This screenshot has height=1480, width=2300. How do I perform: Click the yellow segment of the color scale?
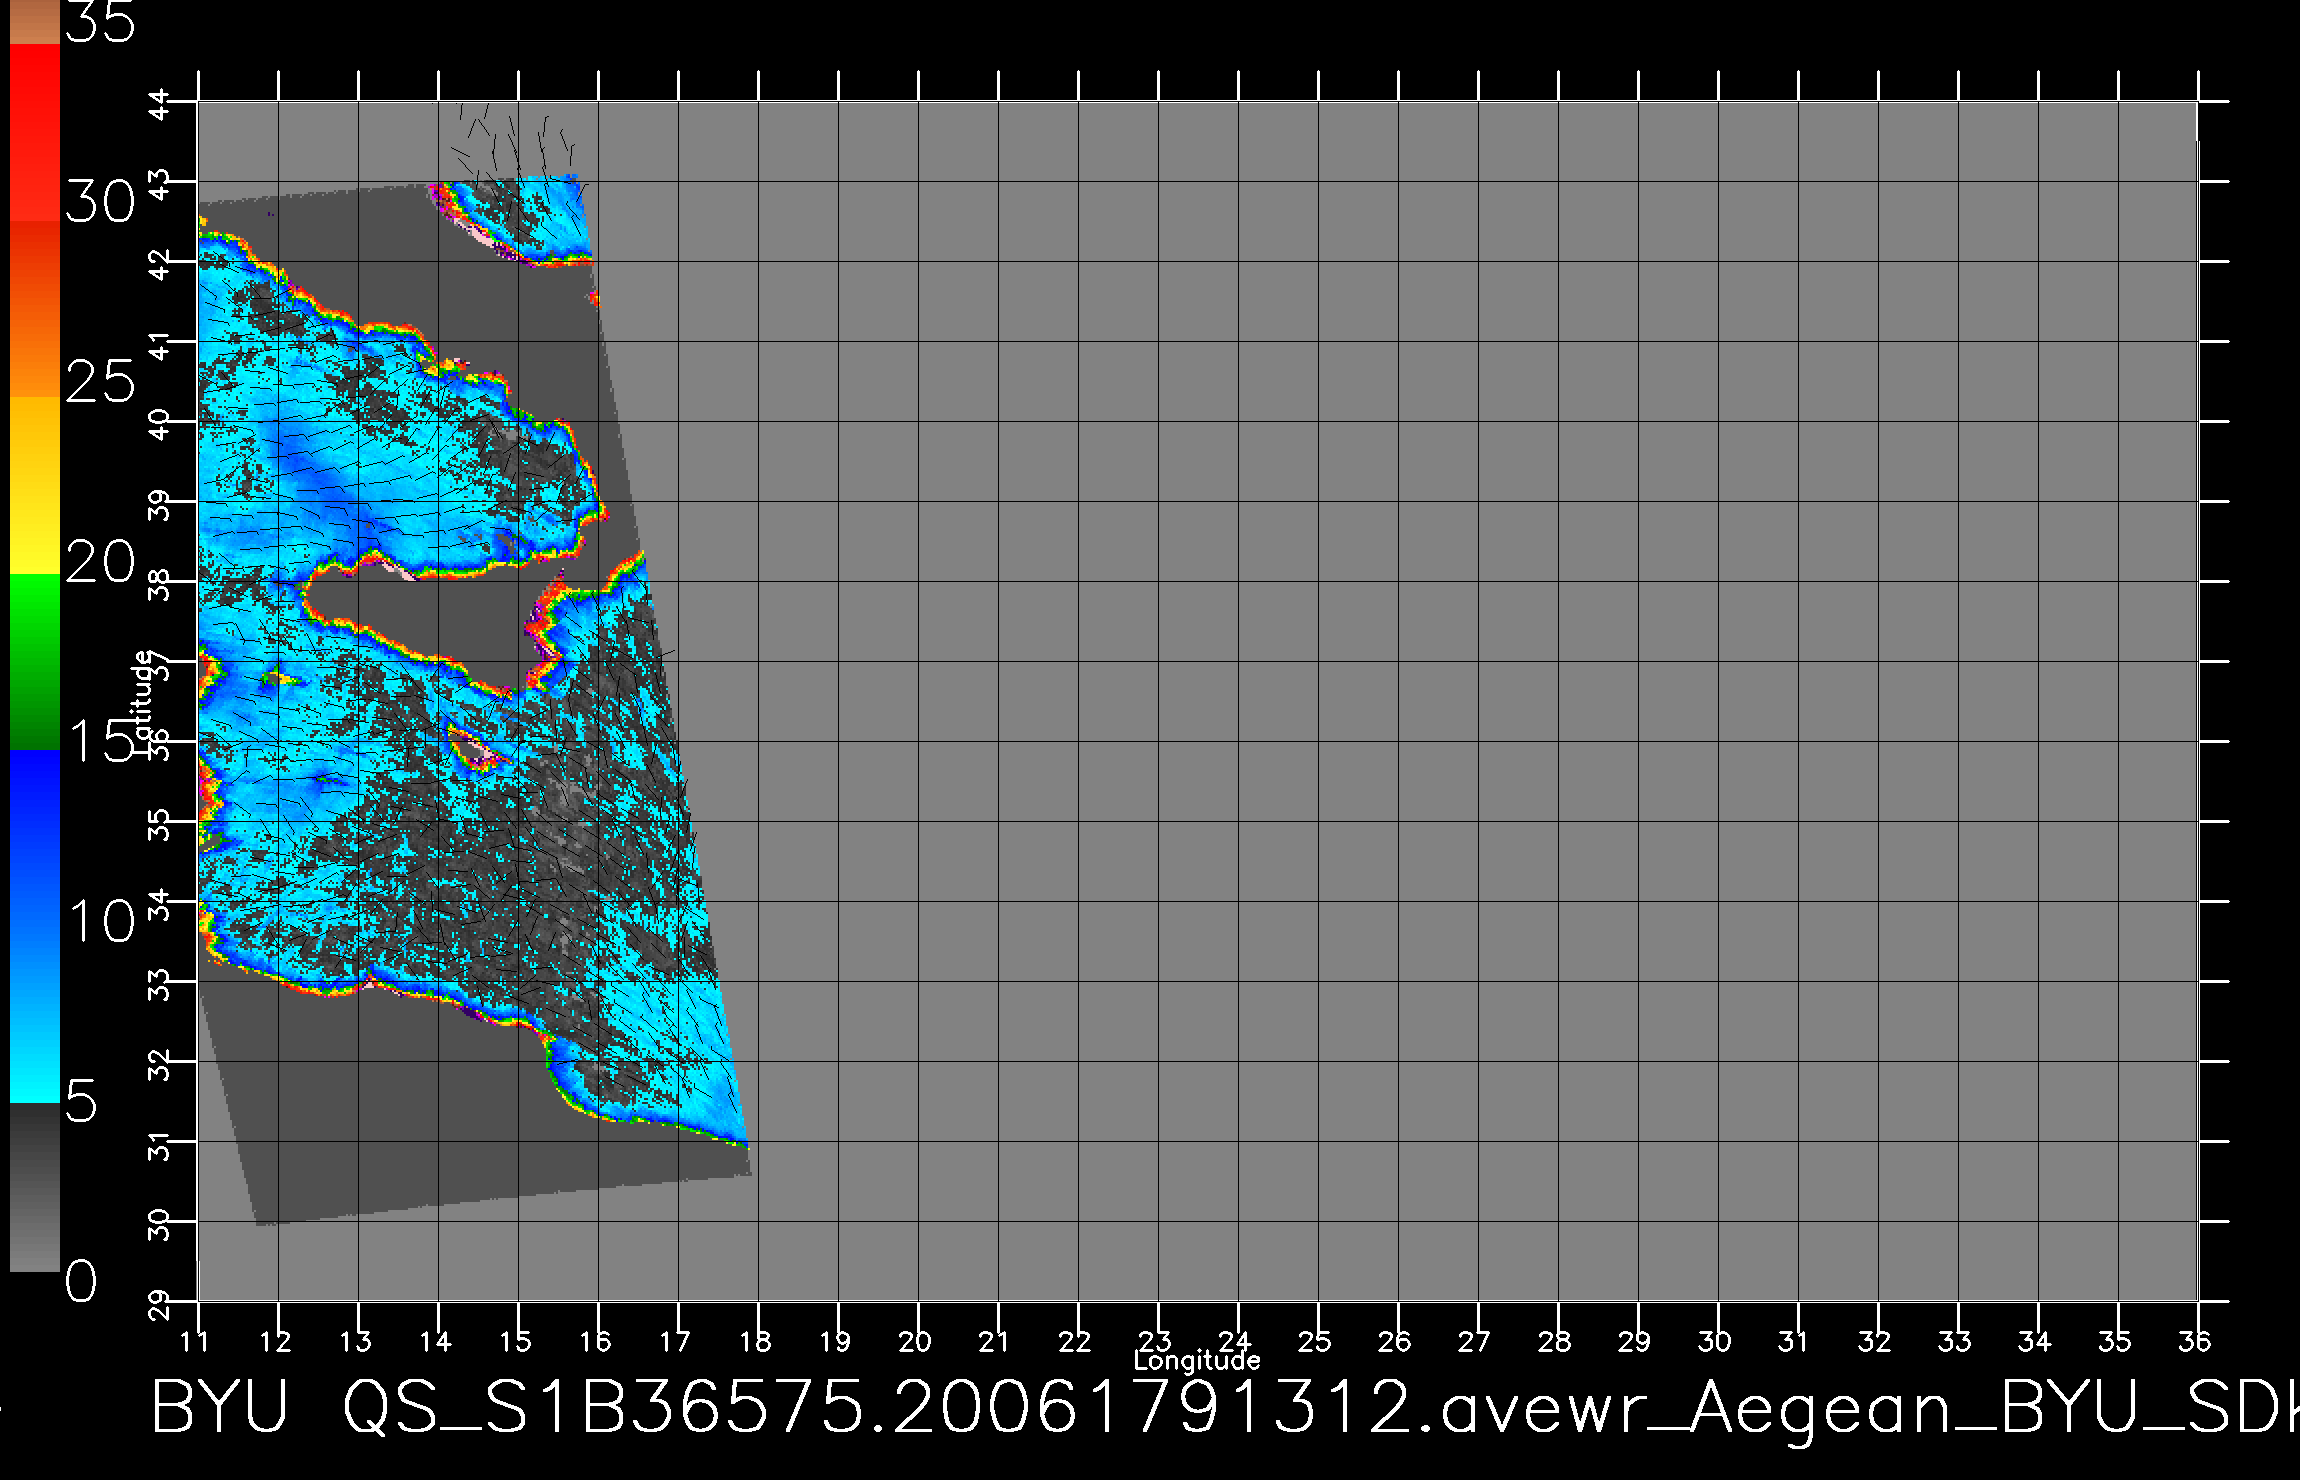pyautogui.click(x=34, y=486)
